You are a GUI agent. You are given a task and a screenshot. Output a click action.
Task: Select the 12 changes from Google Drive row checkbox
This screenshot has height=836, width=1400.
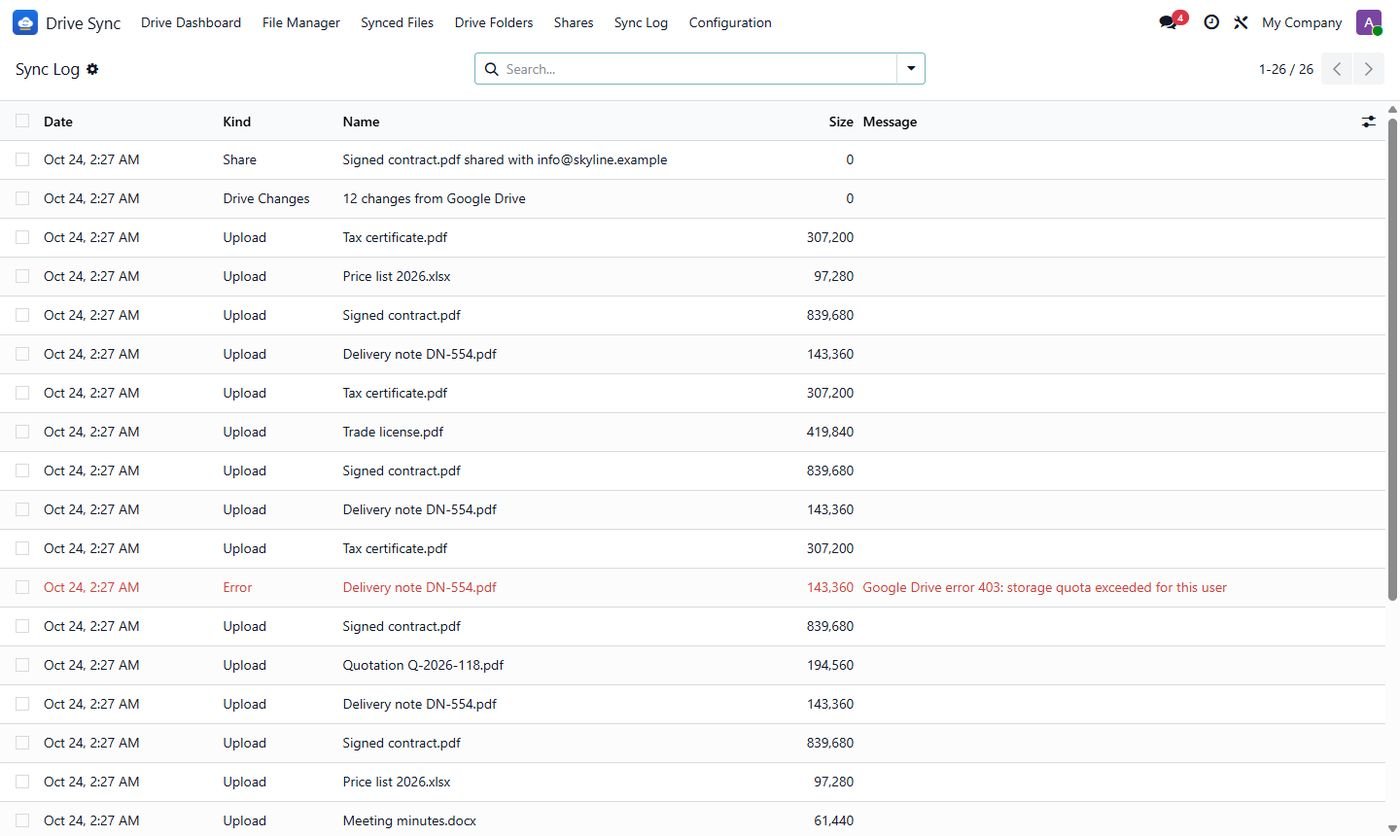pos(22,198)
